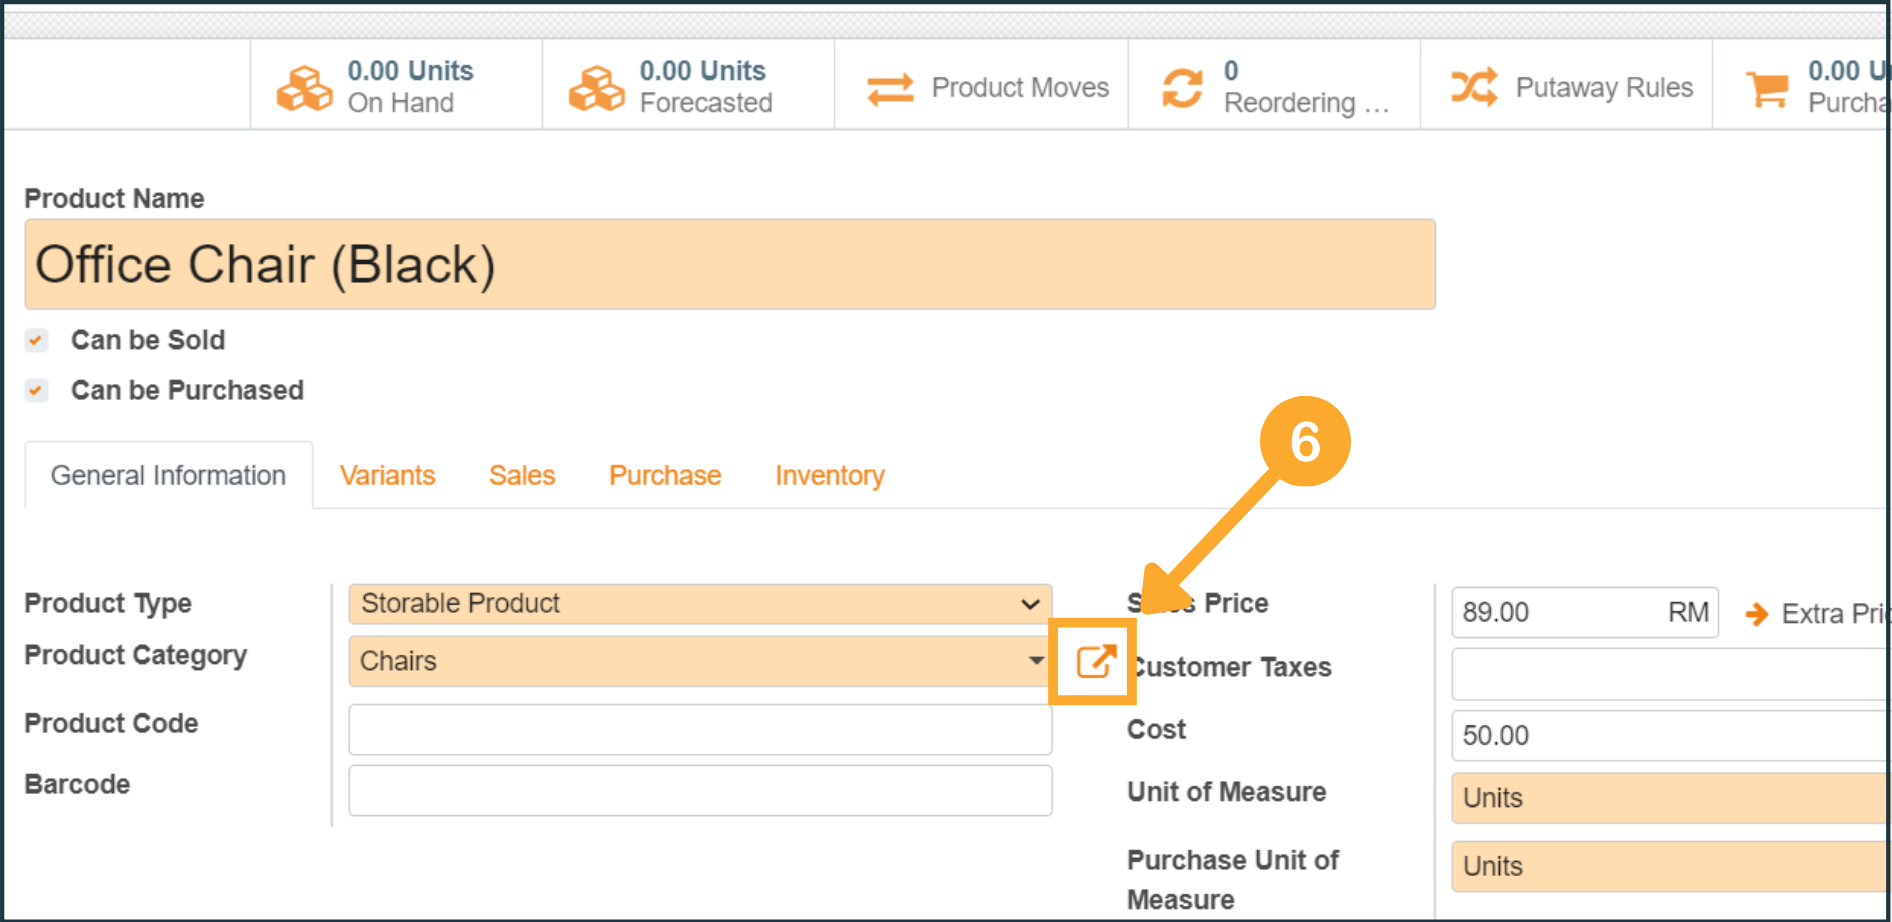This screenshot has height=922, width=1892.
Task: Click the Product Code input field
Action: [699, 729]
